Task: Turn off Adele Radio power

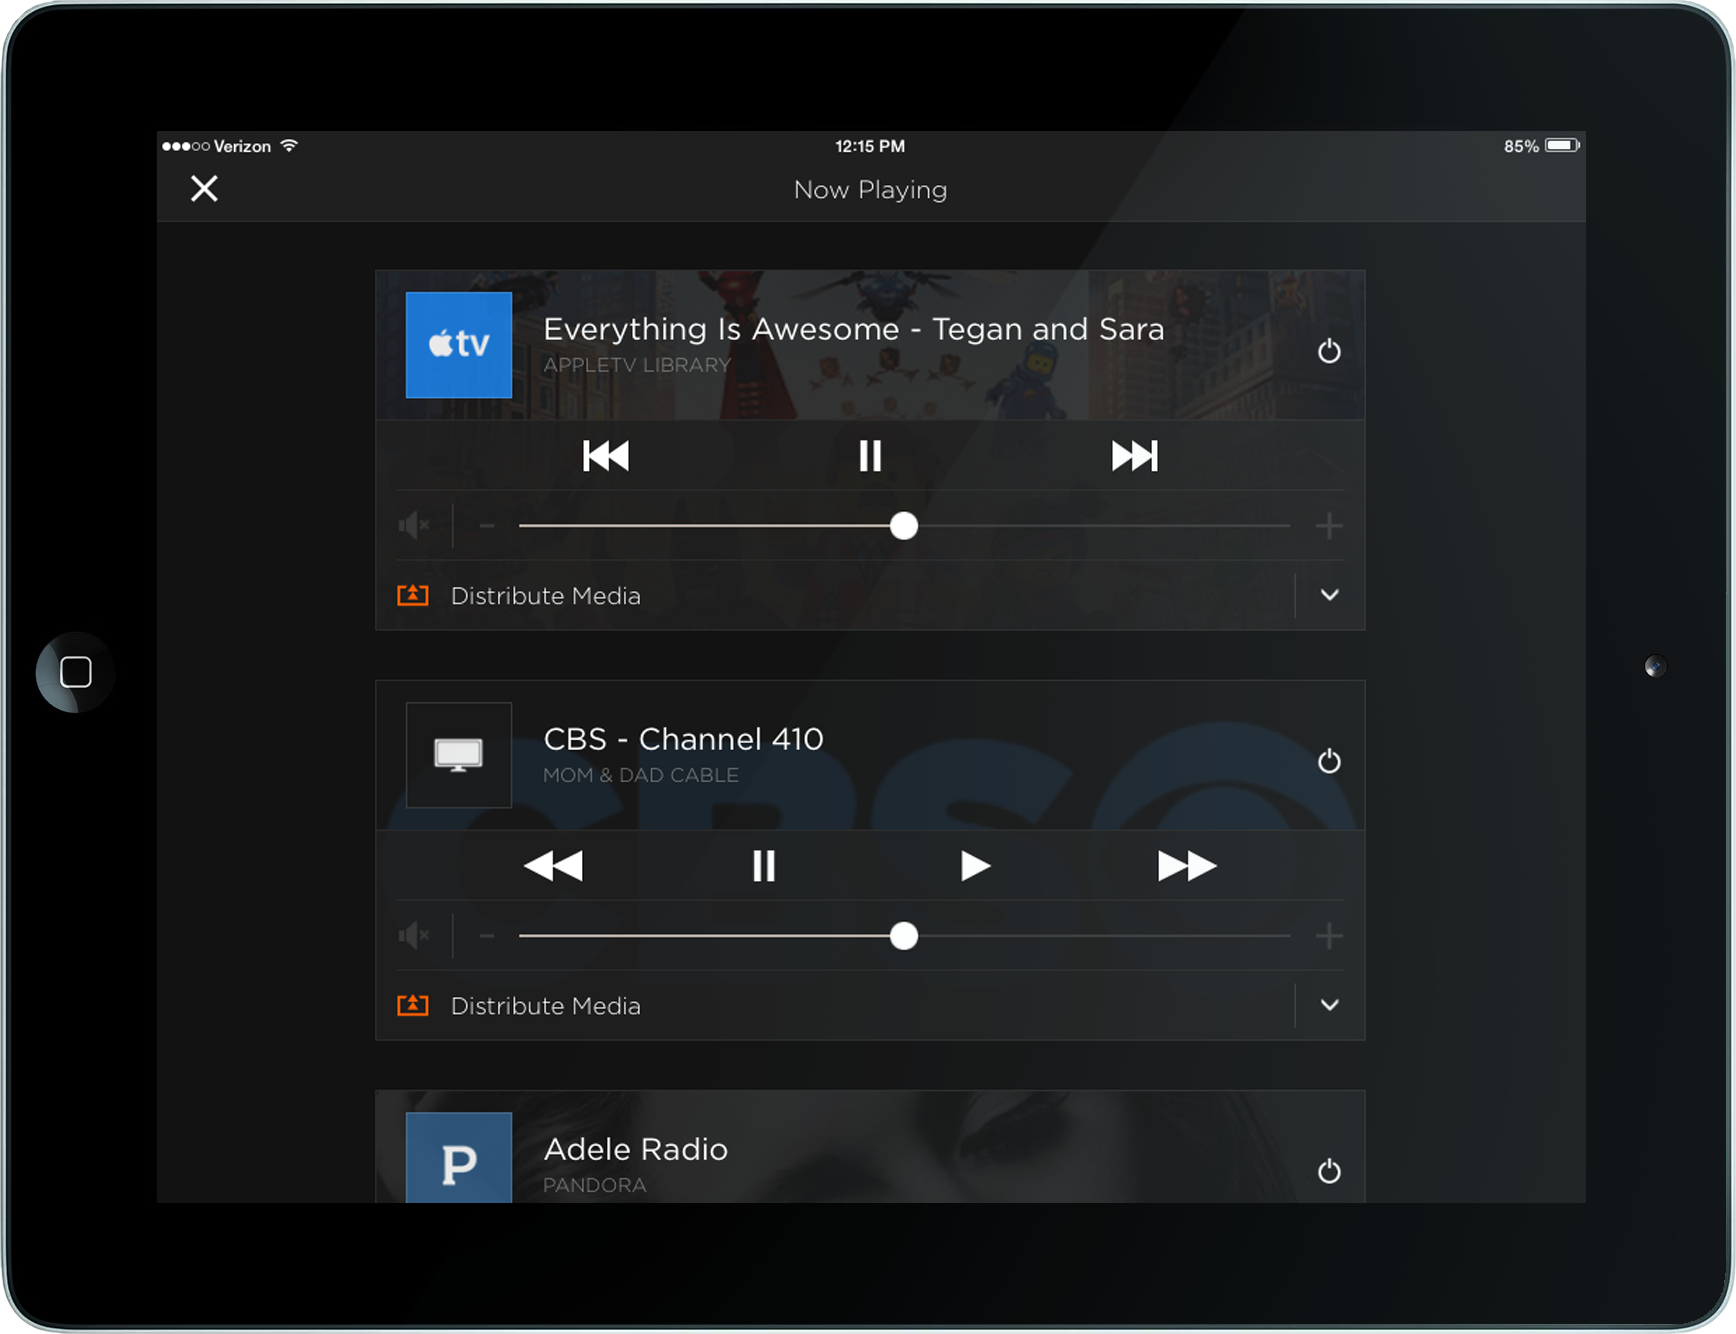Action: pyautogui.click(x=1329, y=1171)
